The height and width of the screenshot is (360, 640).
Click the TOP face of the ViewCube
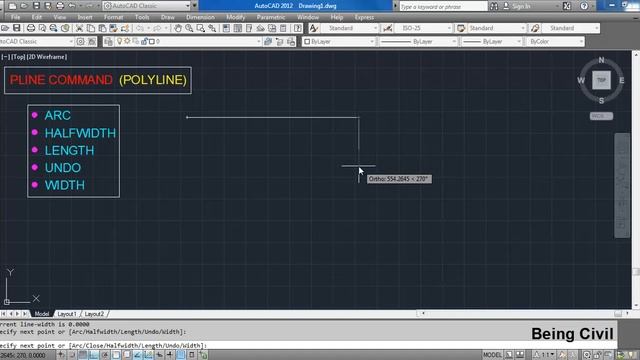pos(601,80)
